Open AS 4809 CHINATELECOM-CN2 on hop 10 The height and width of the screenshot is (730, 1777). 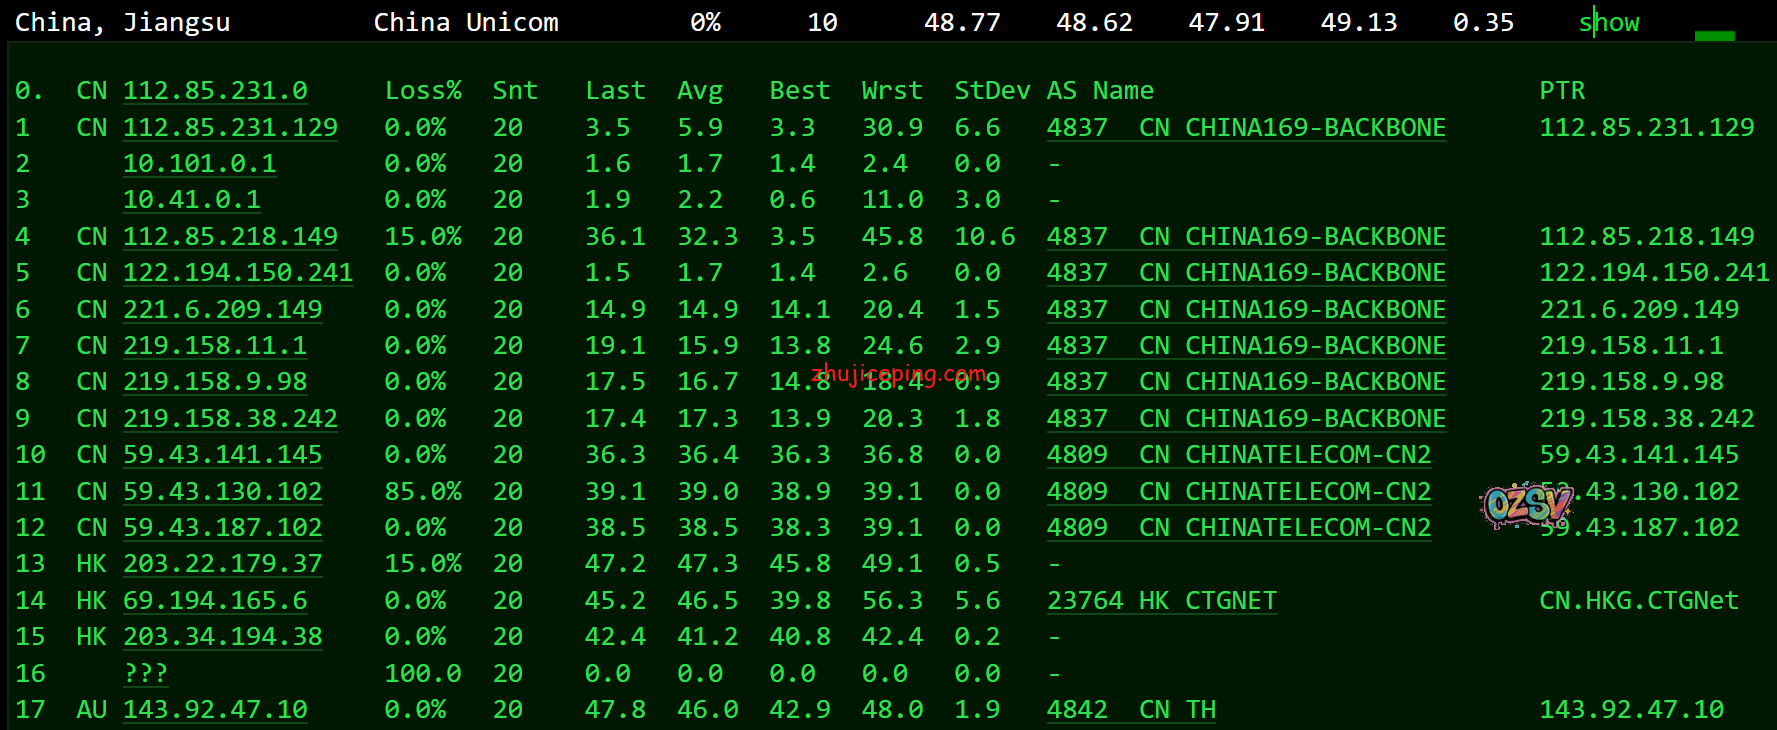[x=1238, y=455]
